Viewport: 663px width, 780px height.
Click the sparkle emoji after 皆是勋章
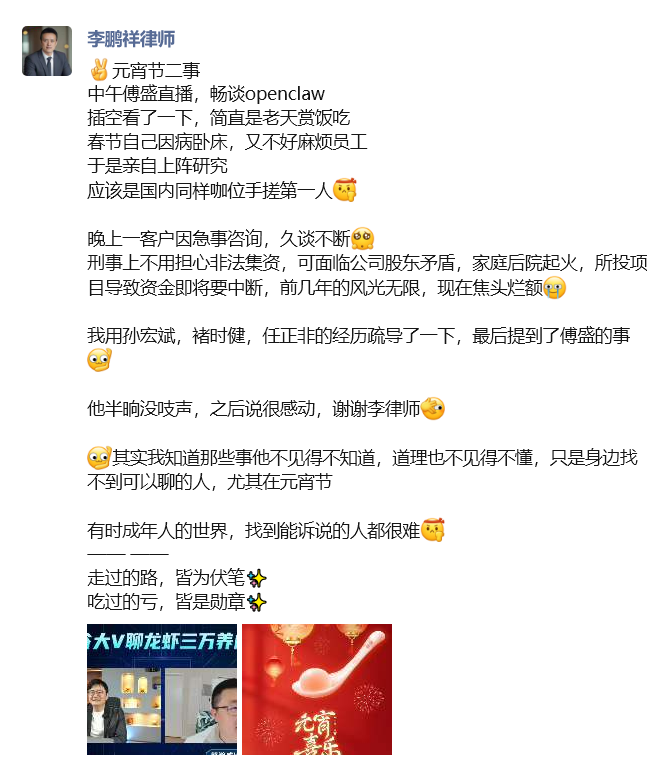257,602
